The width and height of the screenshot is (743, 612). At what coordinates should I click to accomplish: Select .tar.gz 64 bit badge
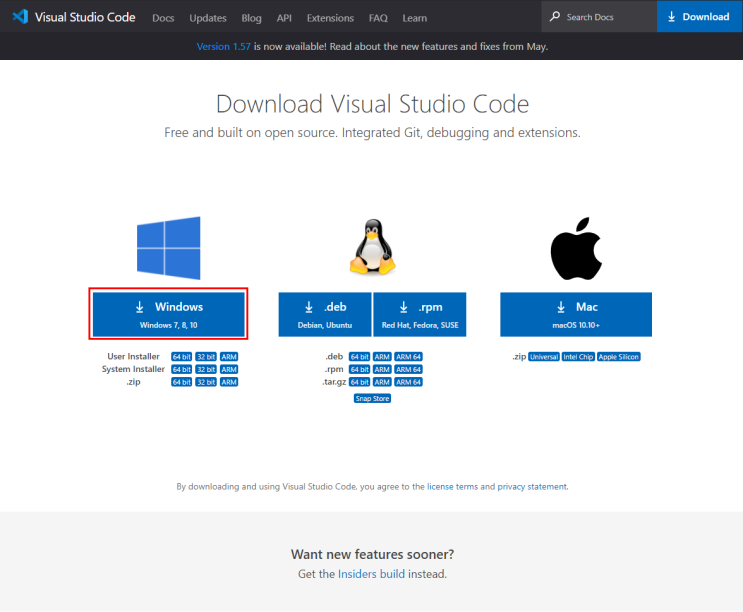pos(359,382)
